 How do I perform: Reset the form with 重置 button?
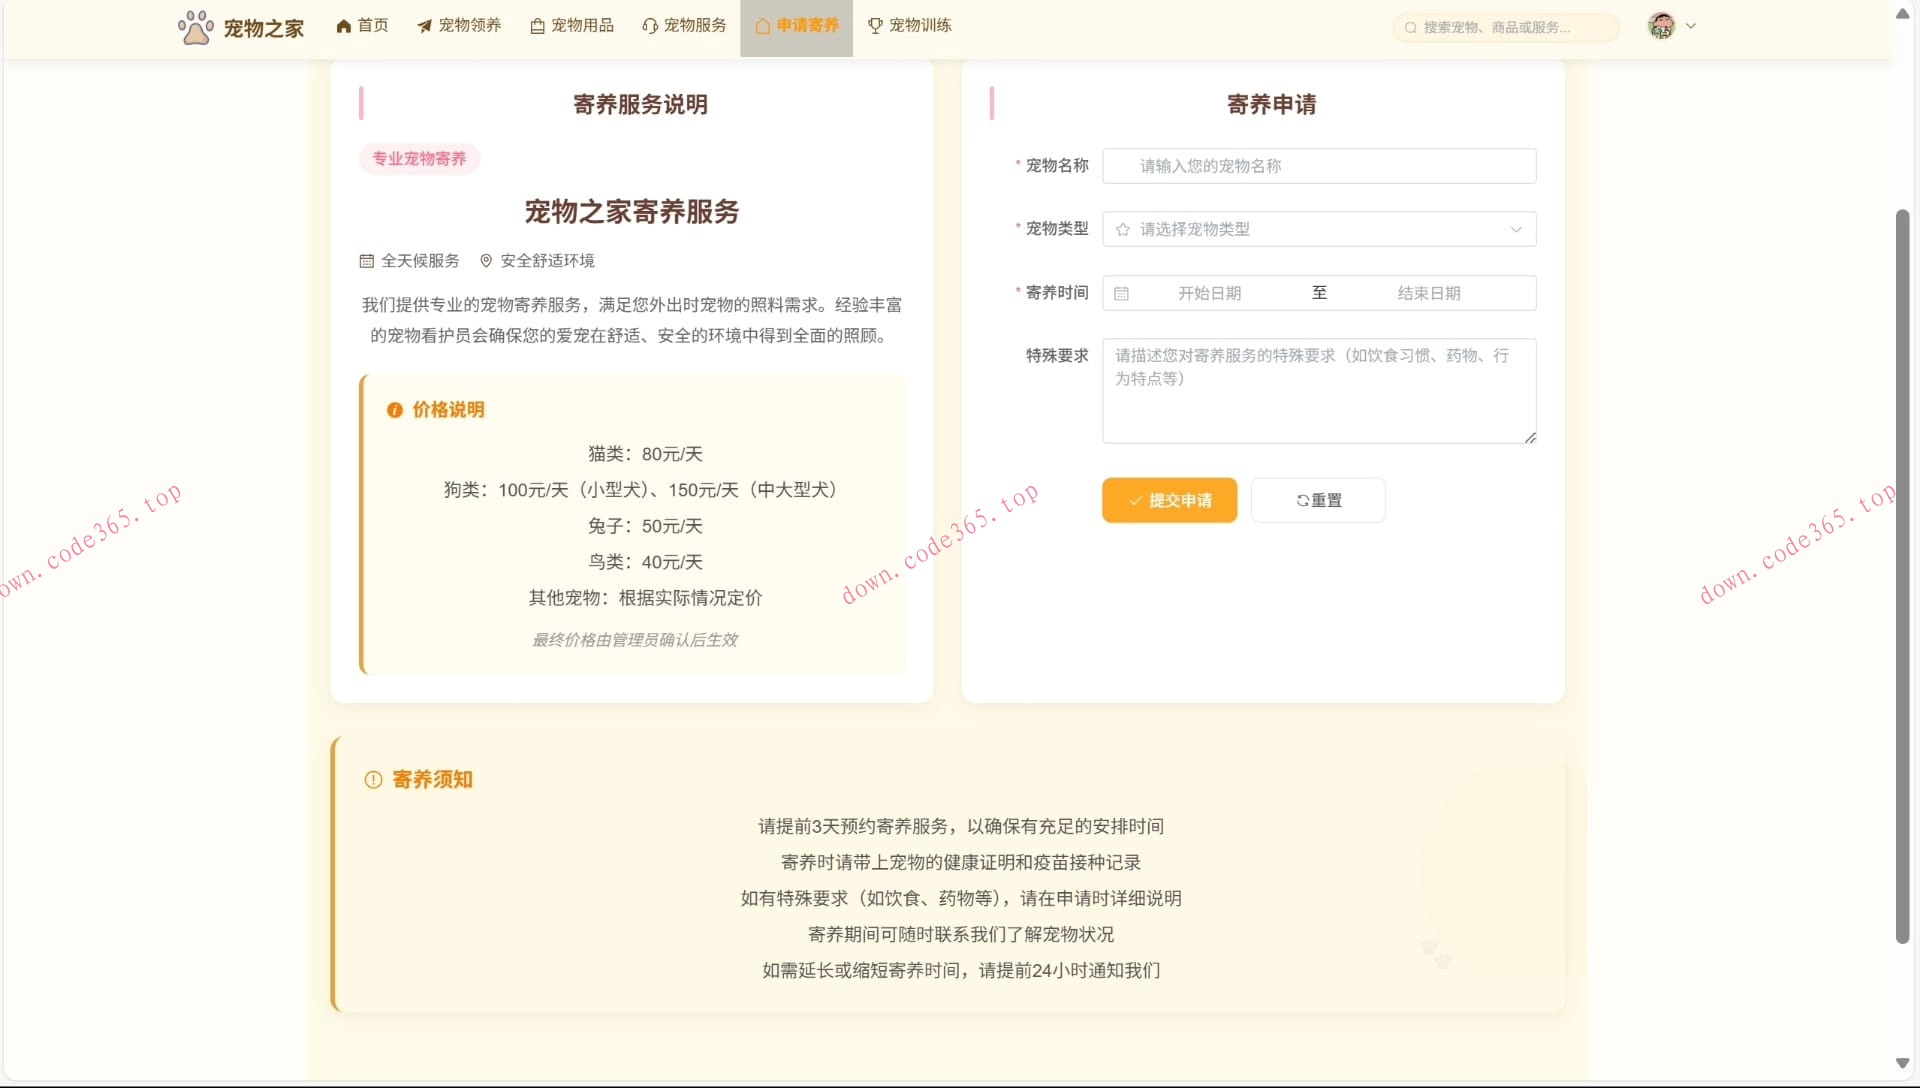tap(1318, 500)
